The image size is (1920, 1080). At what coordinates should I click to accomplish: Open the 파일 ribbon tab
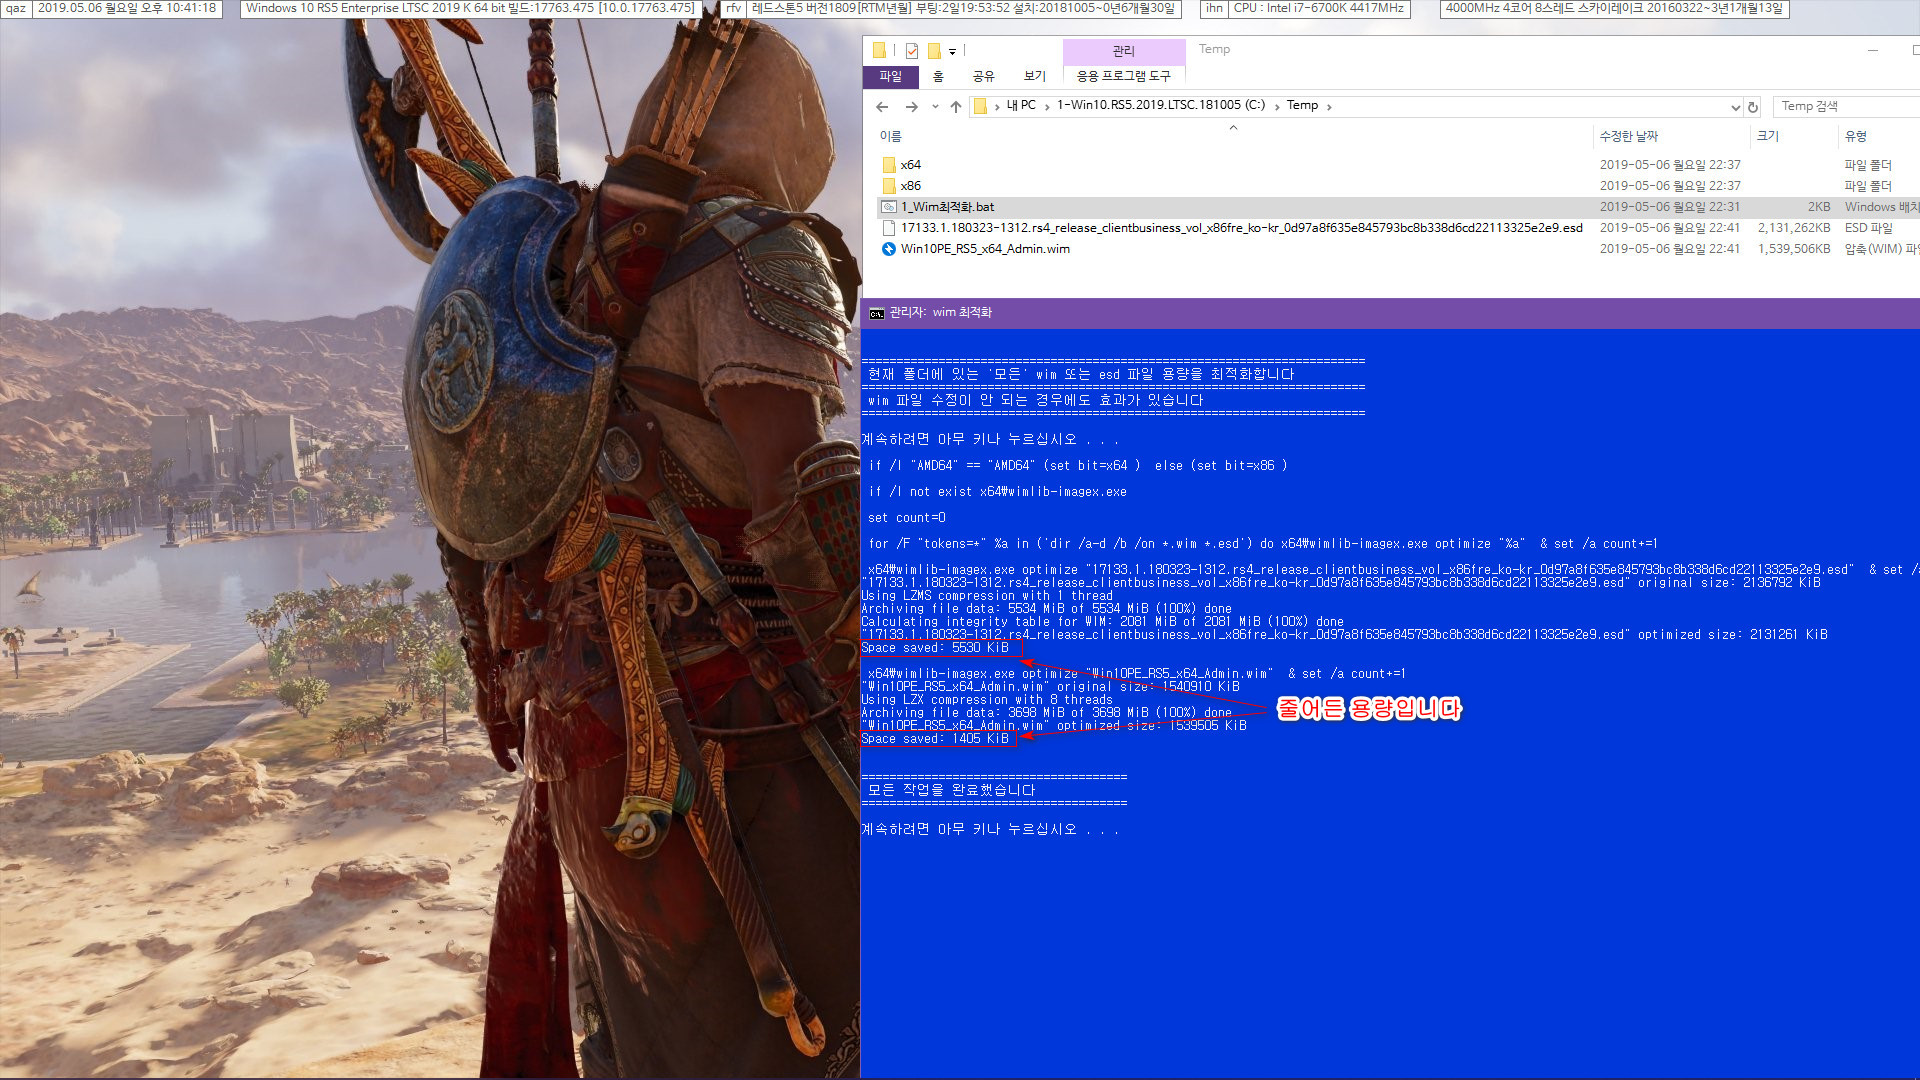tap(890, 76)
